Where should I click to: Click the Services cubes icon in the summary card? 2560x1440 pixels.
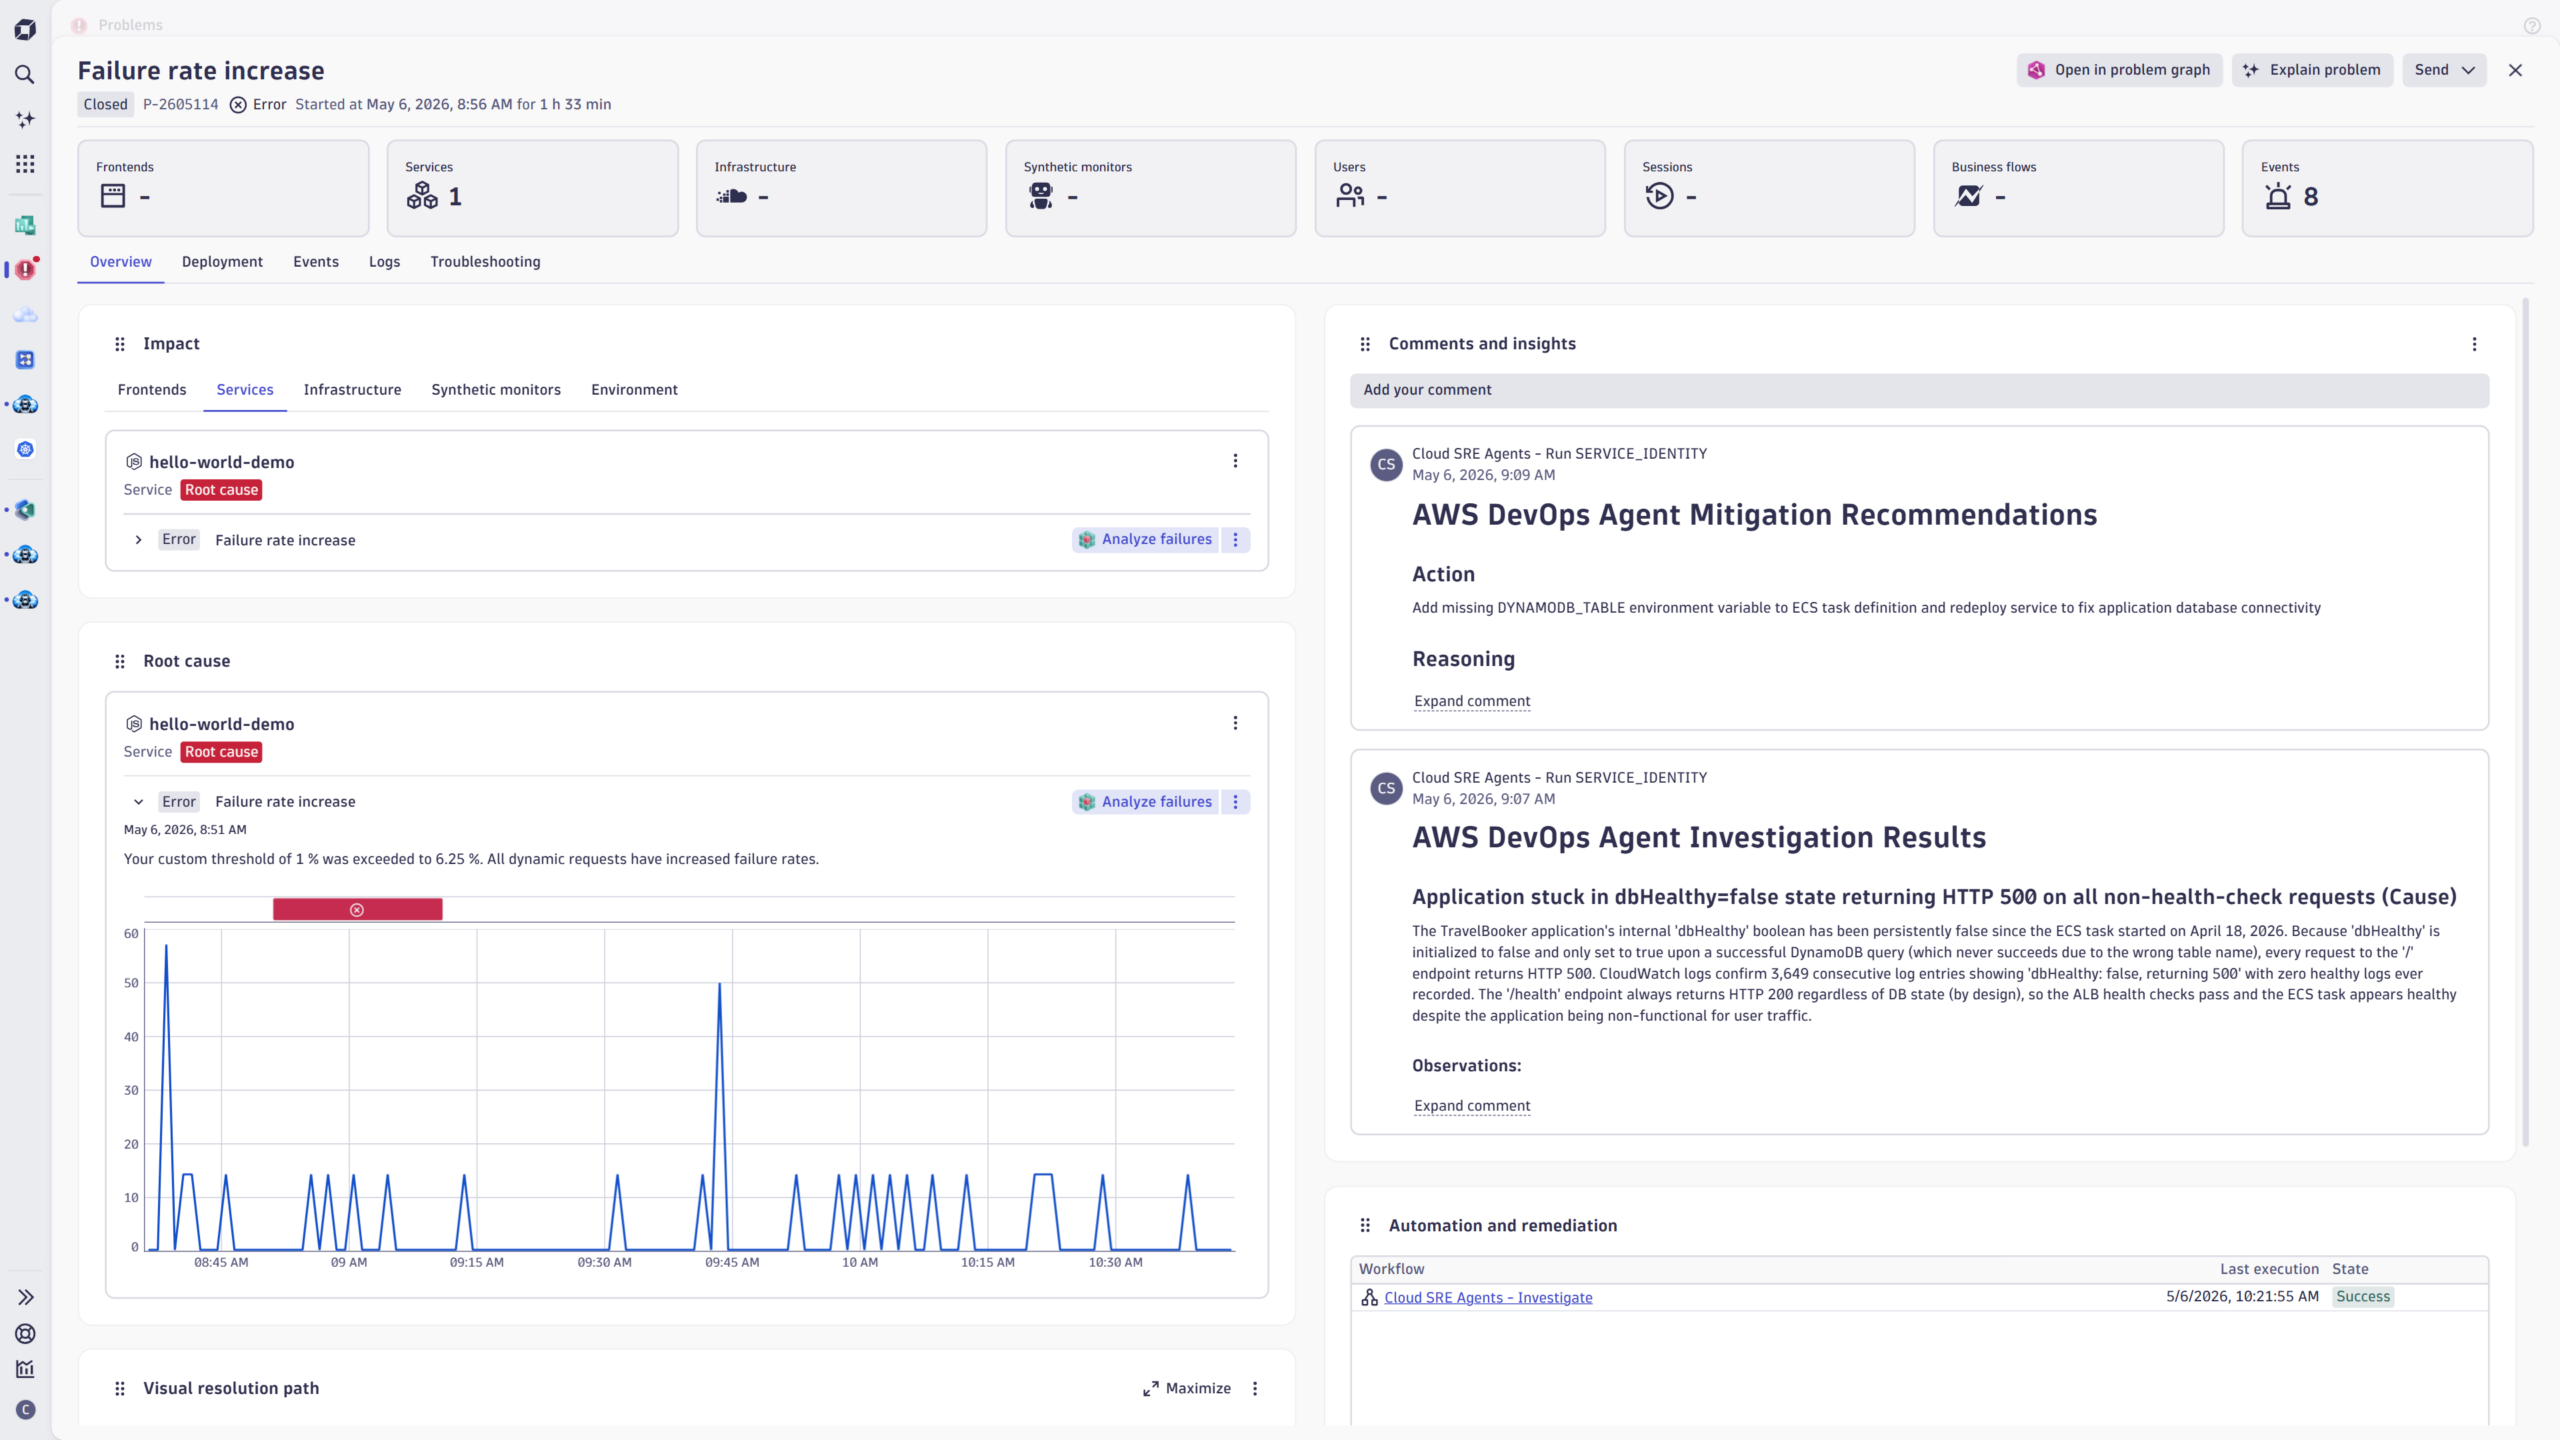(x=422, y=196)
